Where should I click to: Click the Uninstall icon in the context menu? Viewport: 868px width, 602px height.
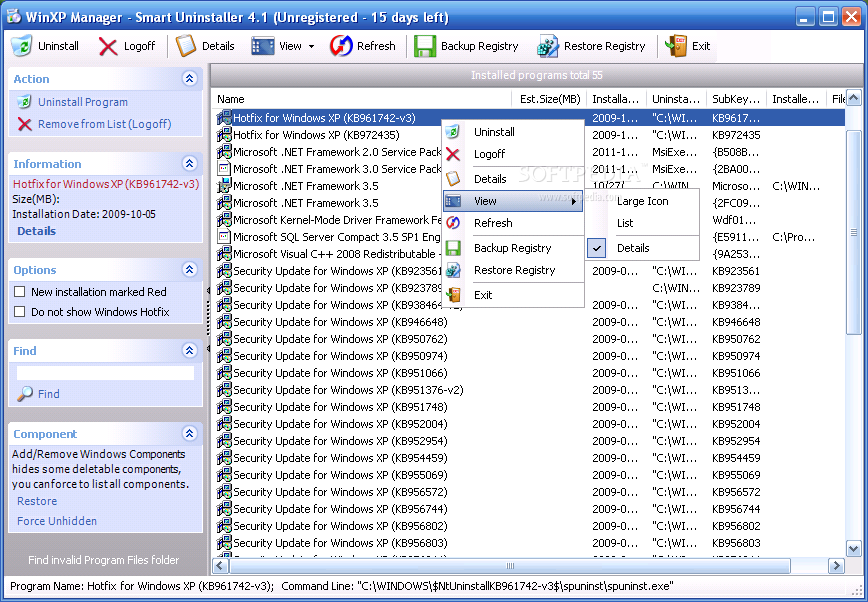coord(453,132)
